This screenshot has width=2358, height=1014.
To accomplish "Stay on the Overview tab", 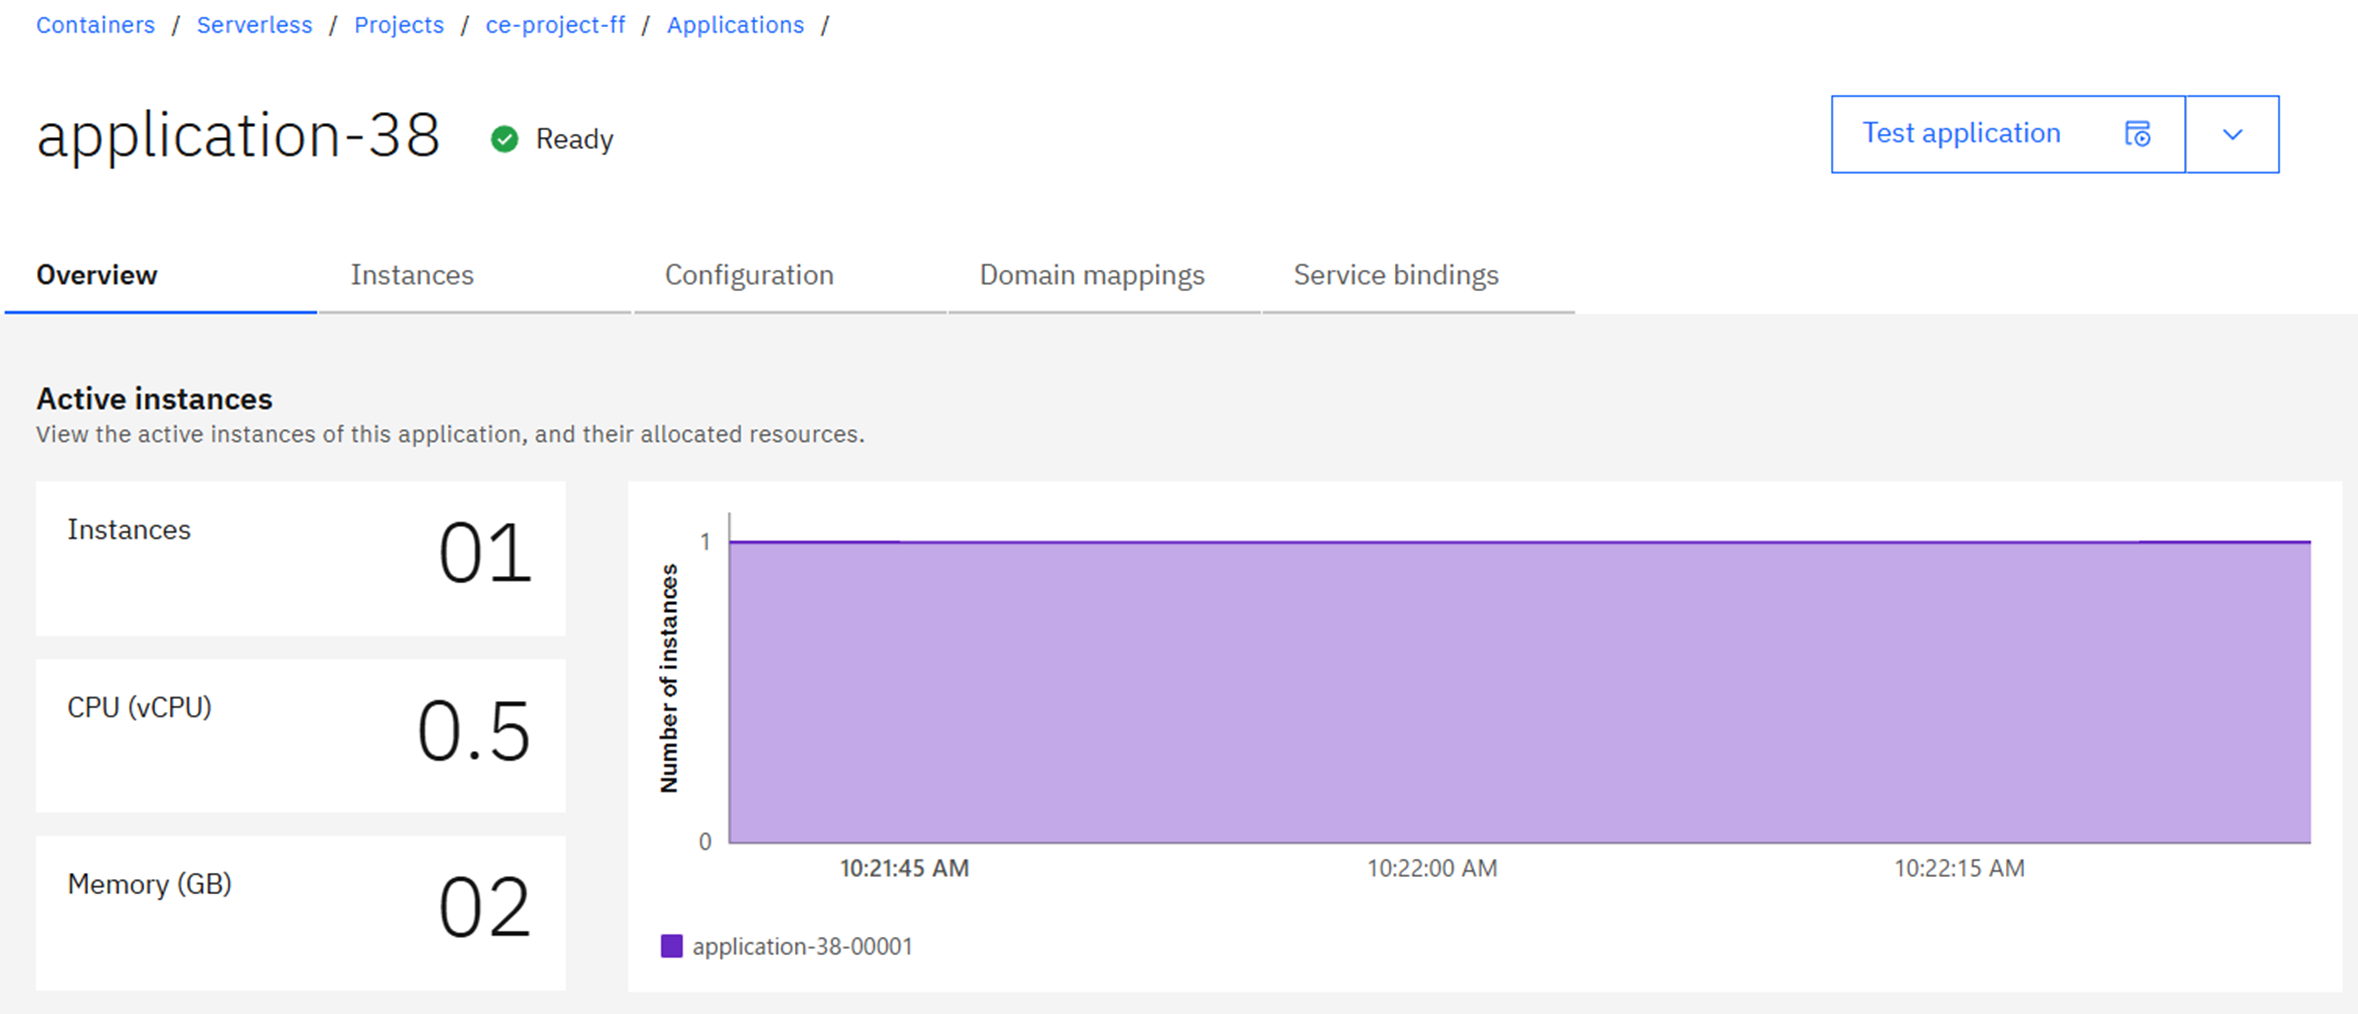I will click(x=96, y=274).
